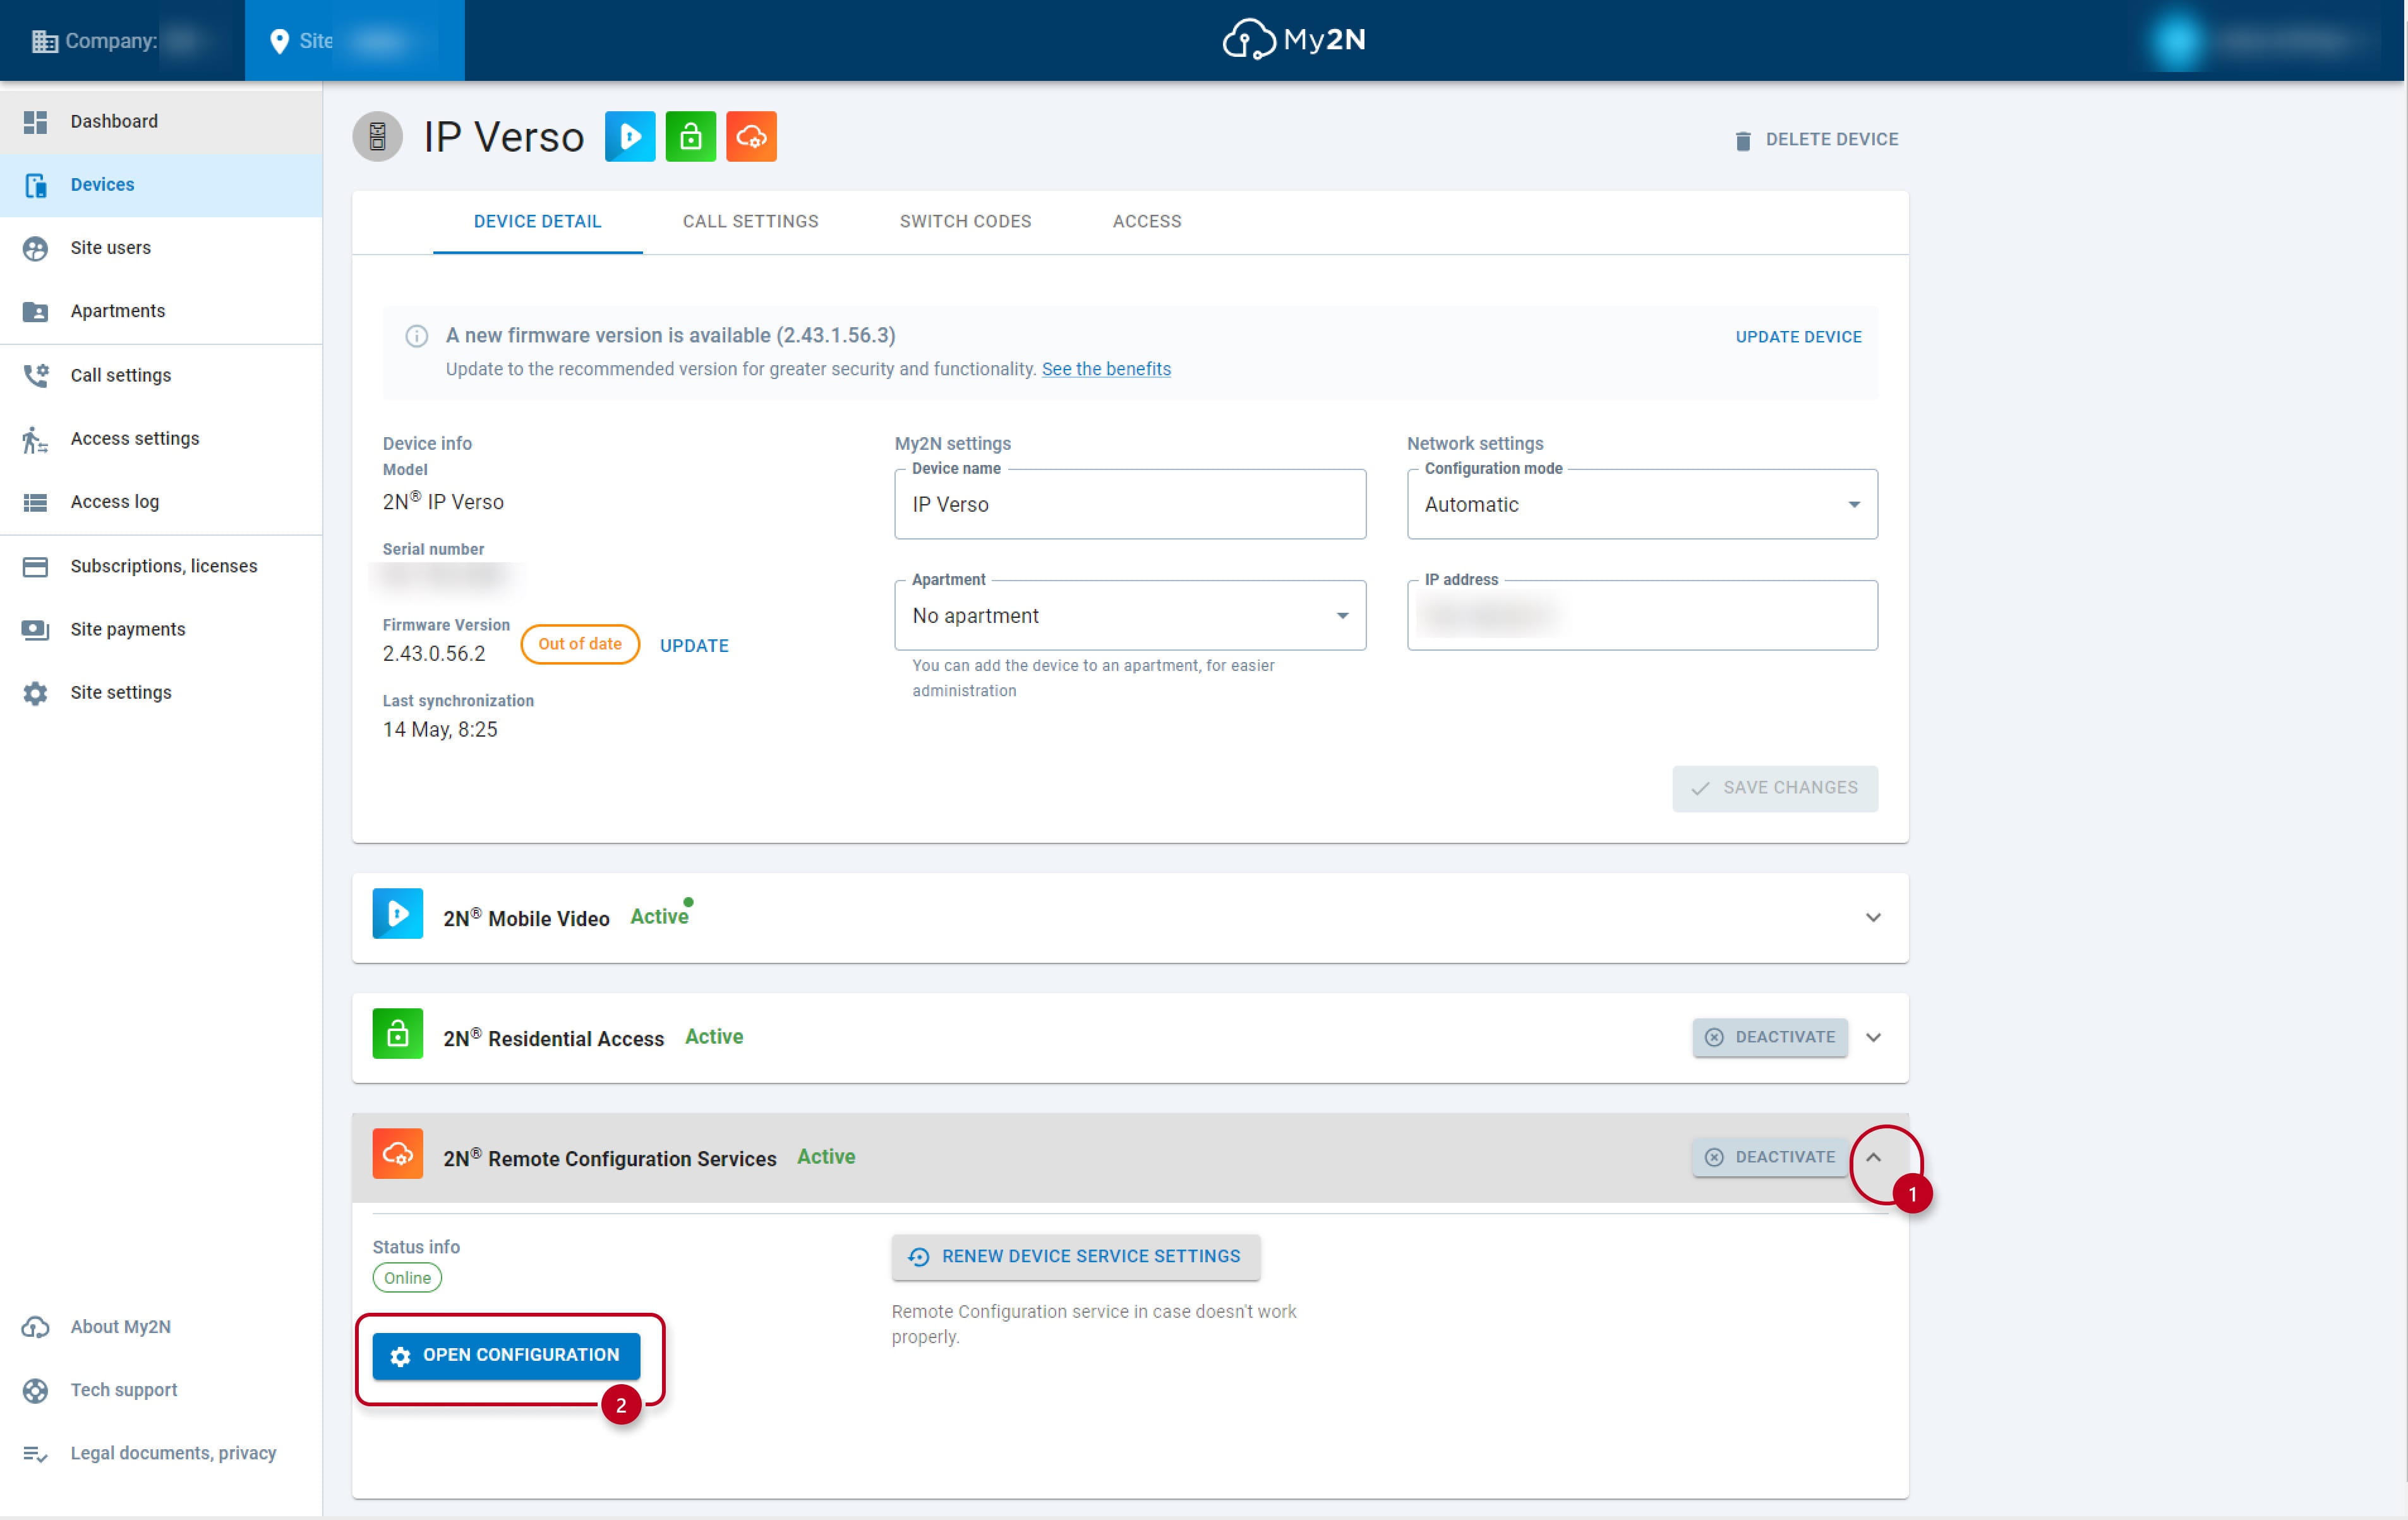The height and width of the screenshot is (1520, 2408).
Task: Expand the 2N Mobile Video section
Action: (x=1873, y=917)
